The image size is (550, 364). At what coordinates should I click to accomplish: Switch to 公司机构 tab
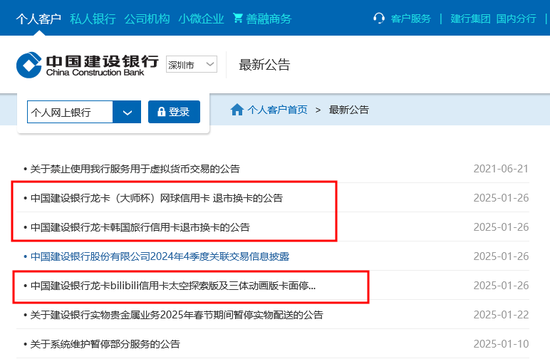pyautogui.click(x=147, y=19)
